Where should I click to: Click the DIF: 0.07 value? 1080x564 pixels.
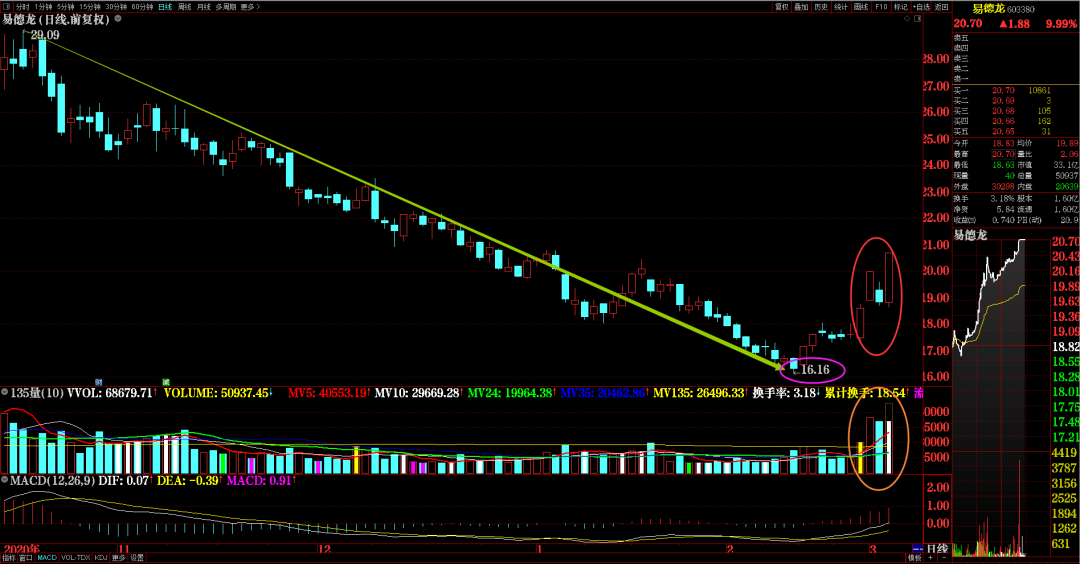[x=123, y=480]
